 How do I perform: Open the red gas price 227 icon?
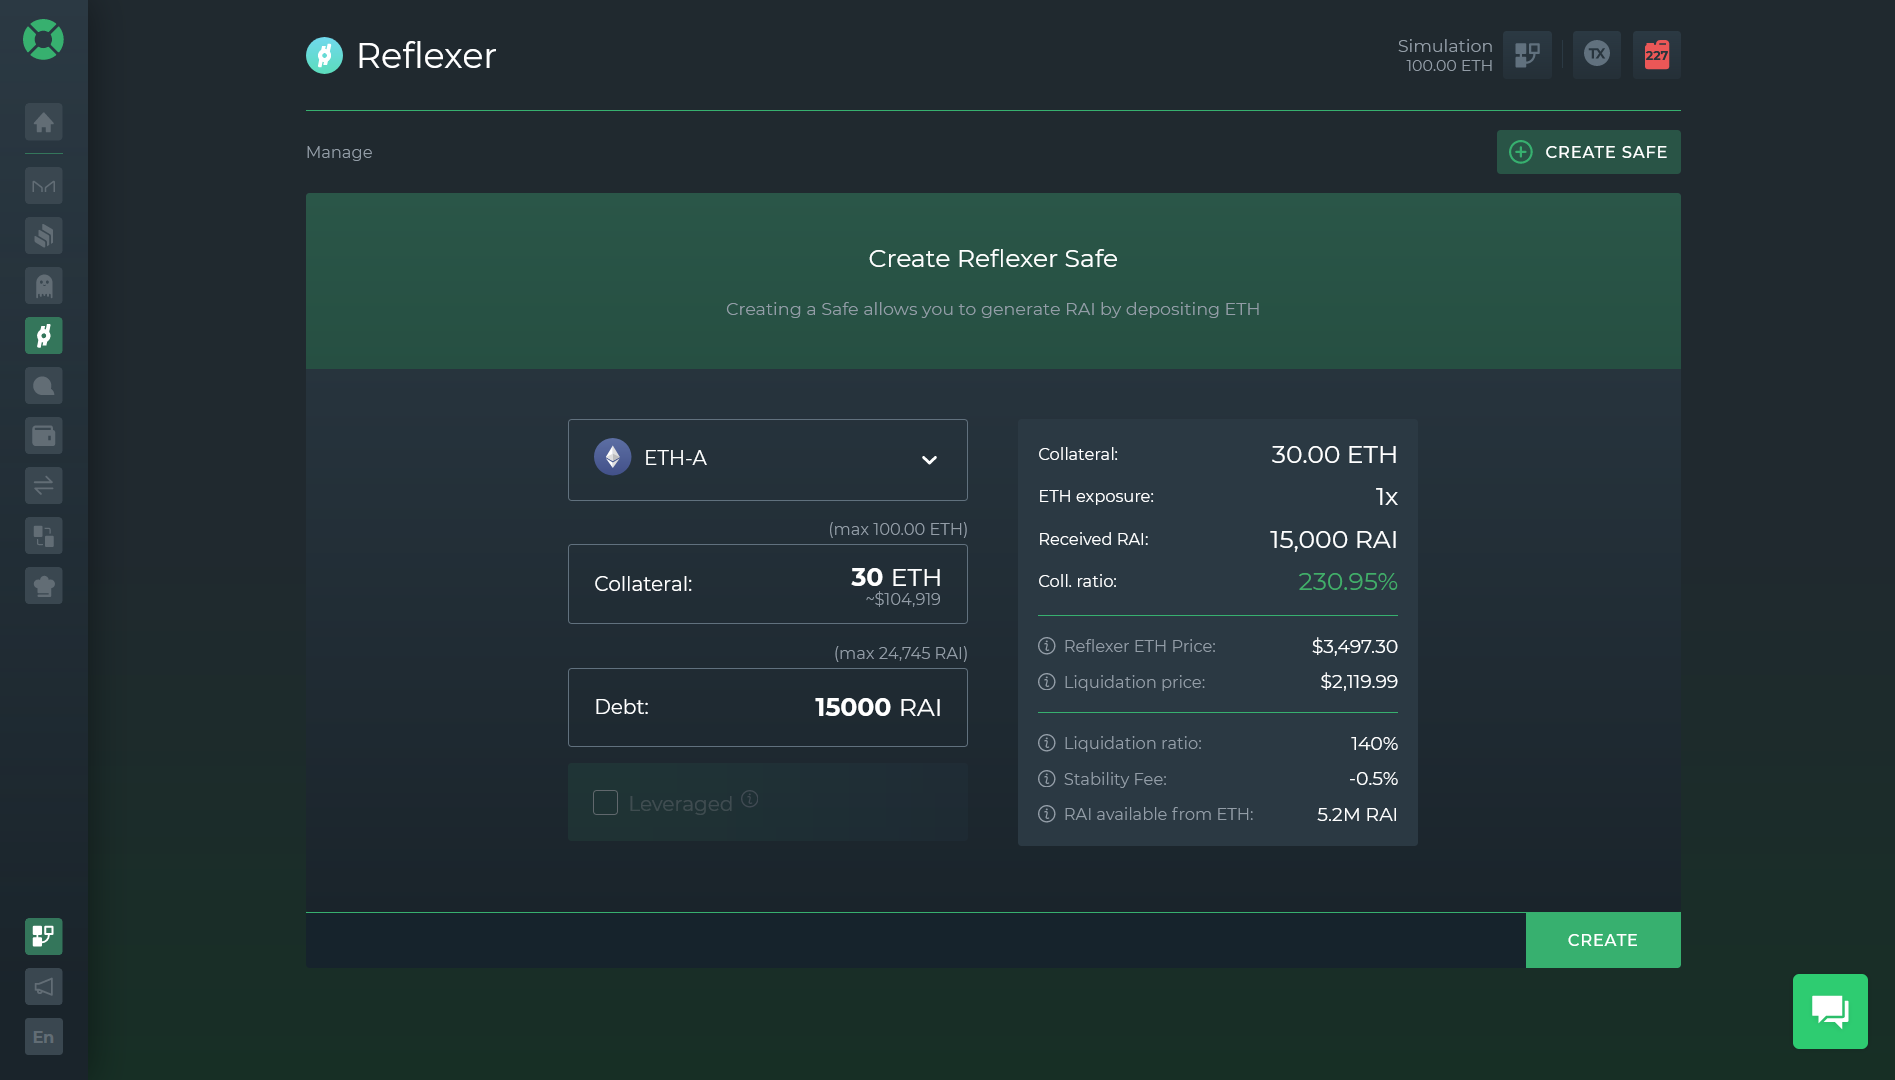tap(1657, 55)
